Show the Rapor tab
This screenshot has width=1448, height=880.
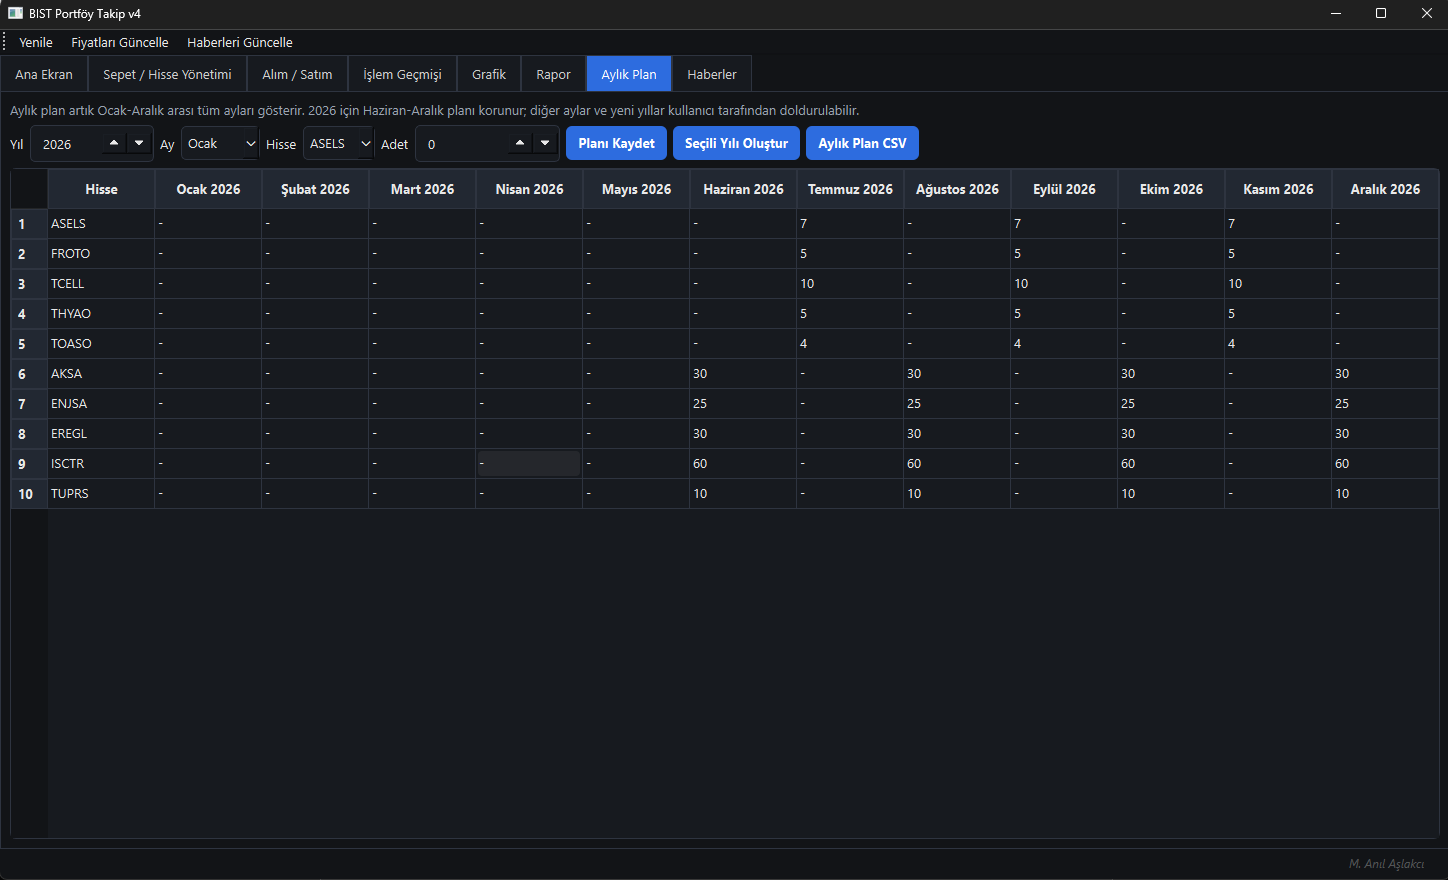click(x=553, y=74)
